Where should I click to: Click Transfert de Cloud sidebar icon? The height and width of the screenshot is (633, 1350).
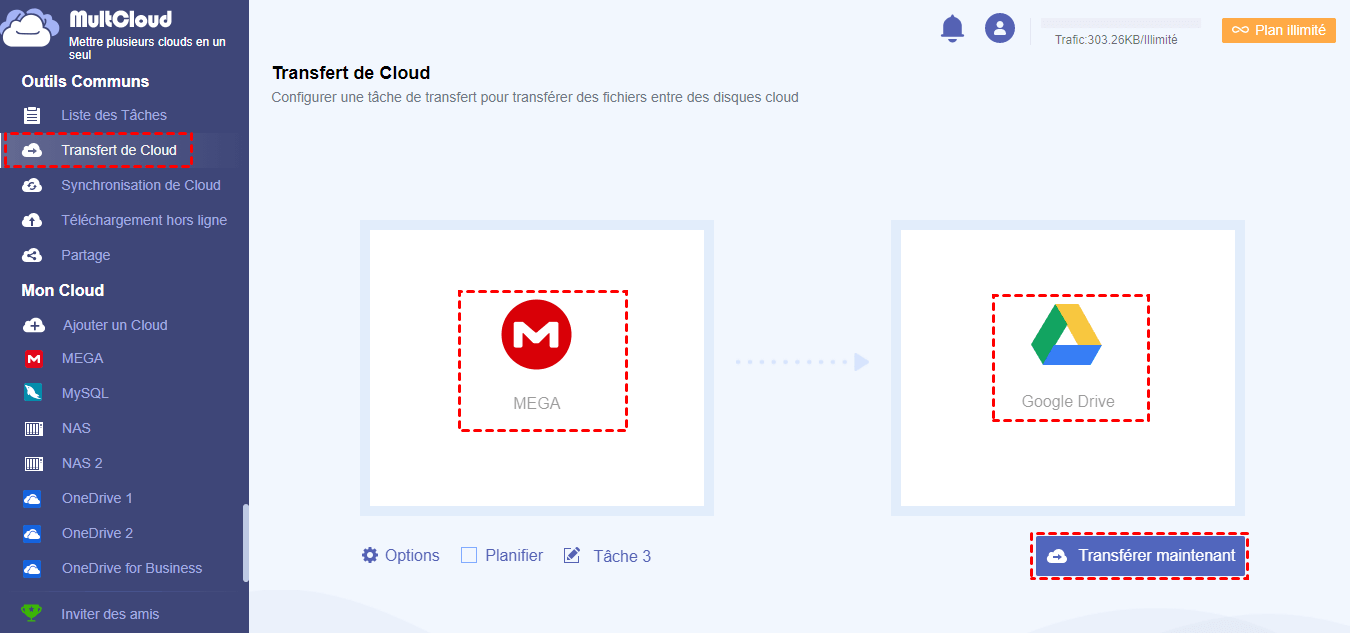pyautogui.click(x=33, y=150)
